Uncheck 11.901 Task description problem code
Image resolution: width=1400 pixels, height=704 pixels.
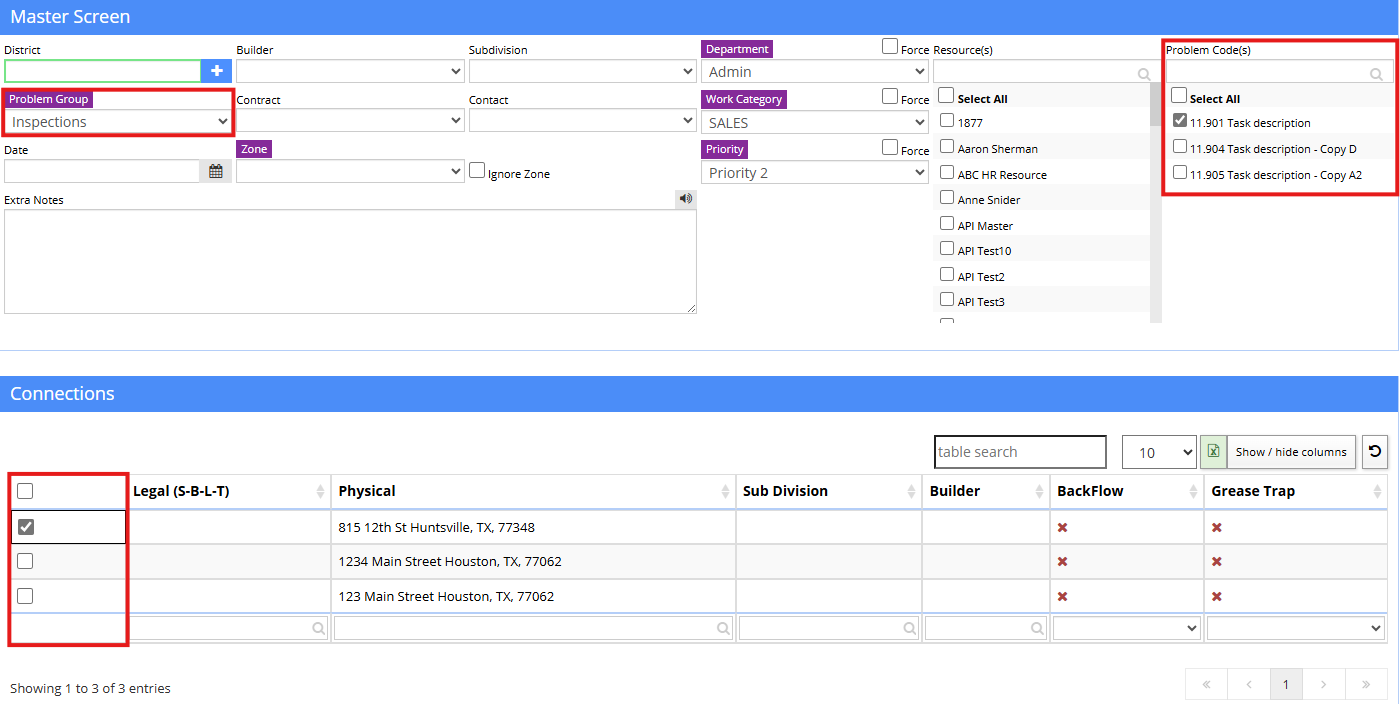(1180, 120)
